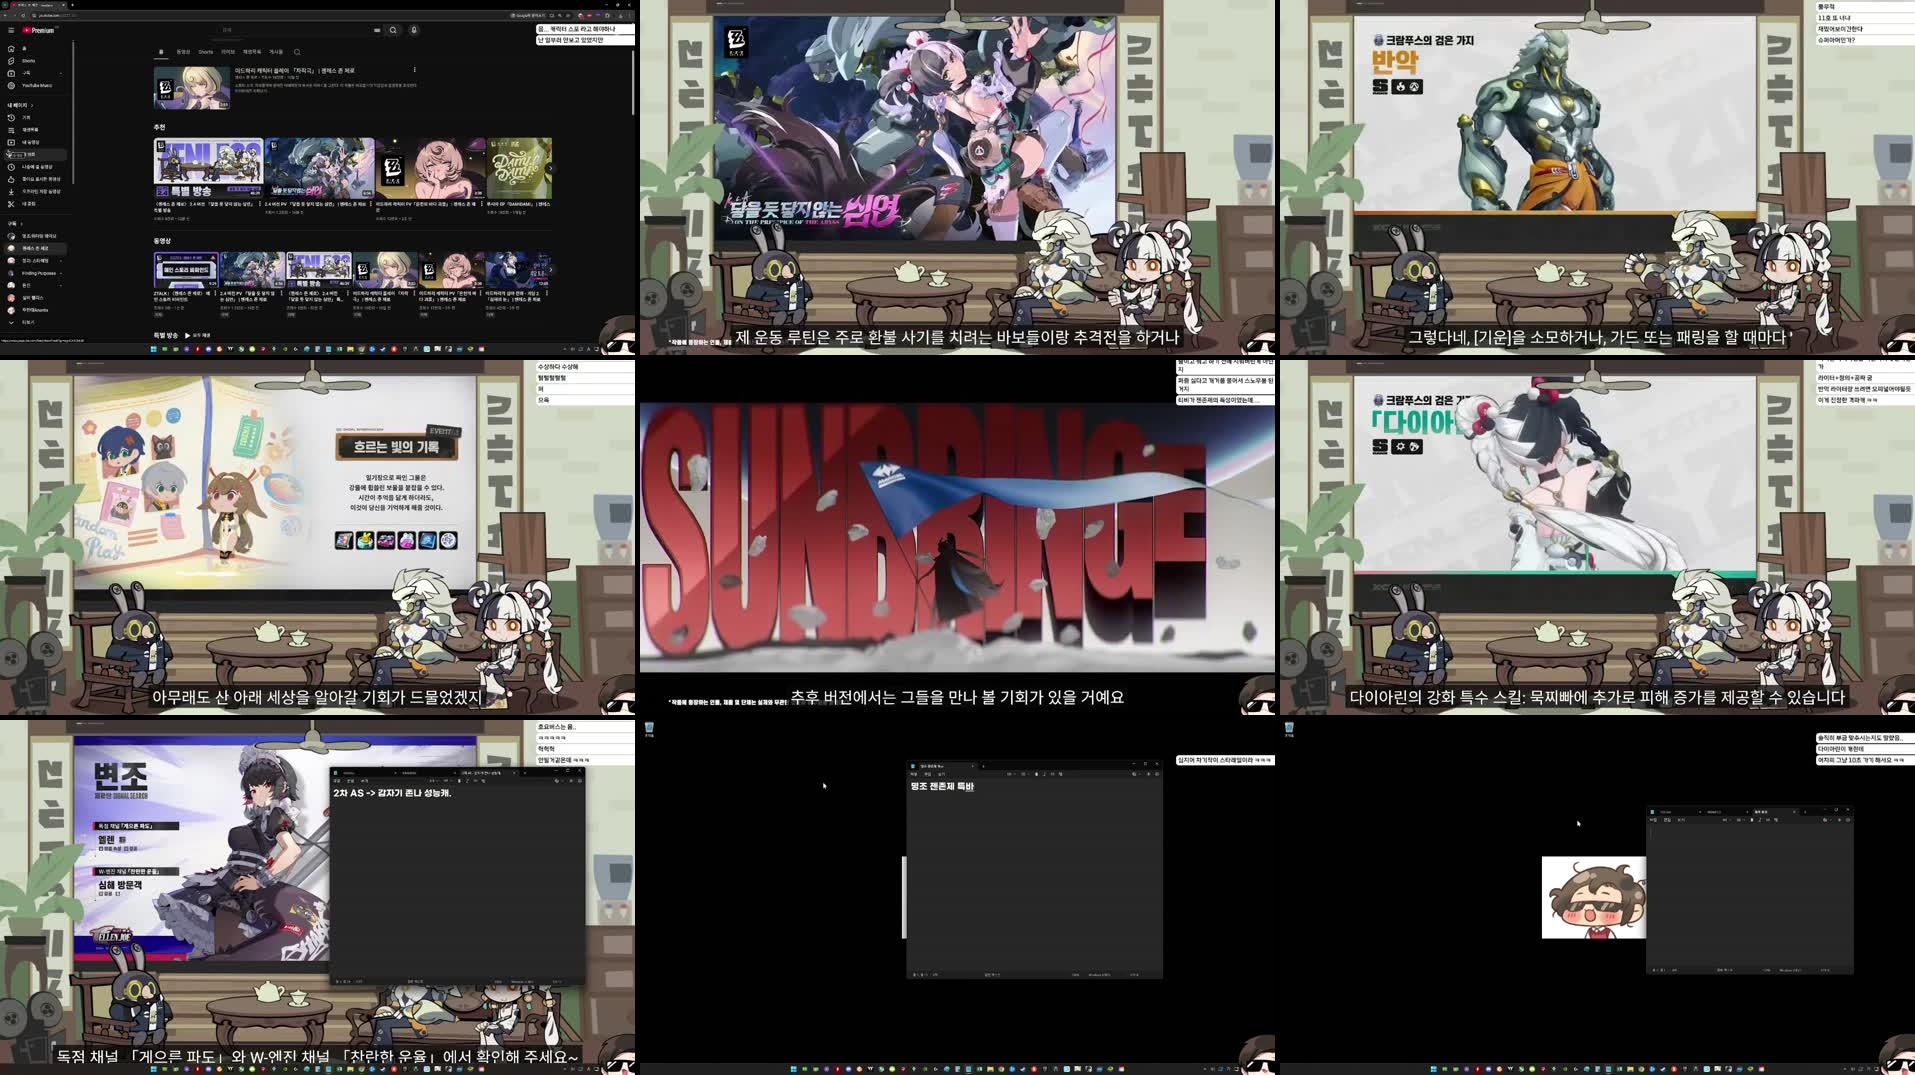This screenshot has width=1915, height=1075.
Task: Switch to the 동영상 tab
Action: 185,52
